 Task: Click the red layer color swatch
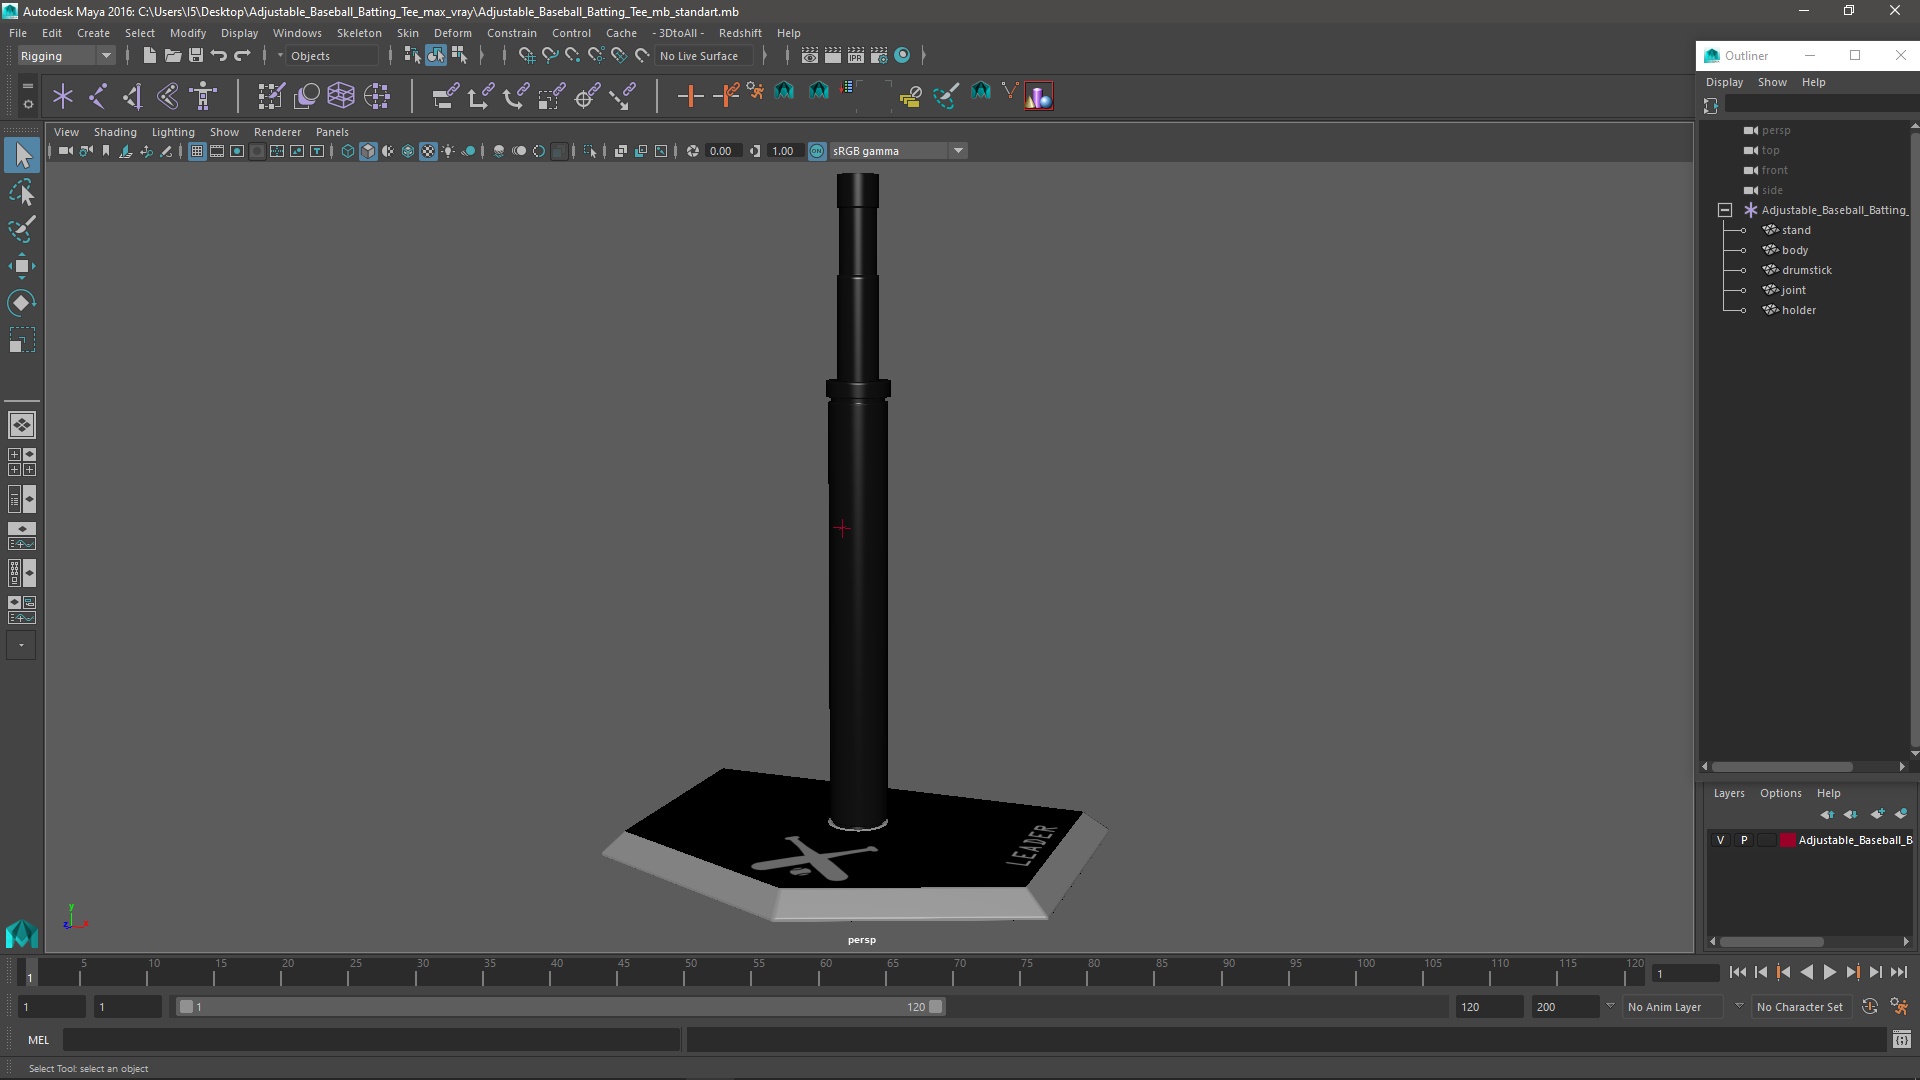[1787, 840]
